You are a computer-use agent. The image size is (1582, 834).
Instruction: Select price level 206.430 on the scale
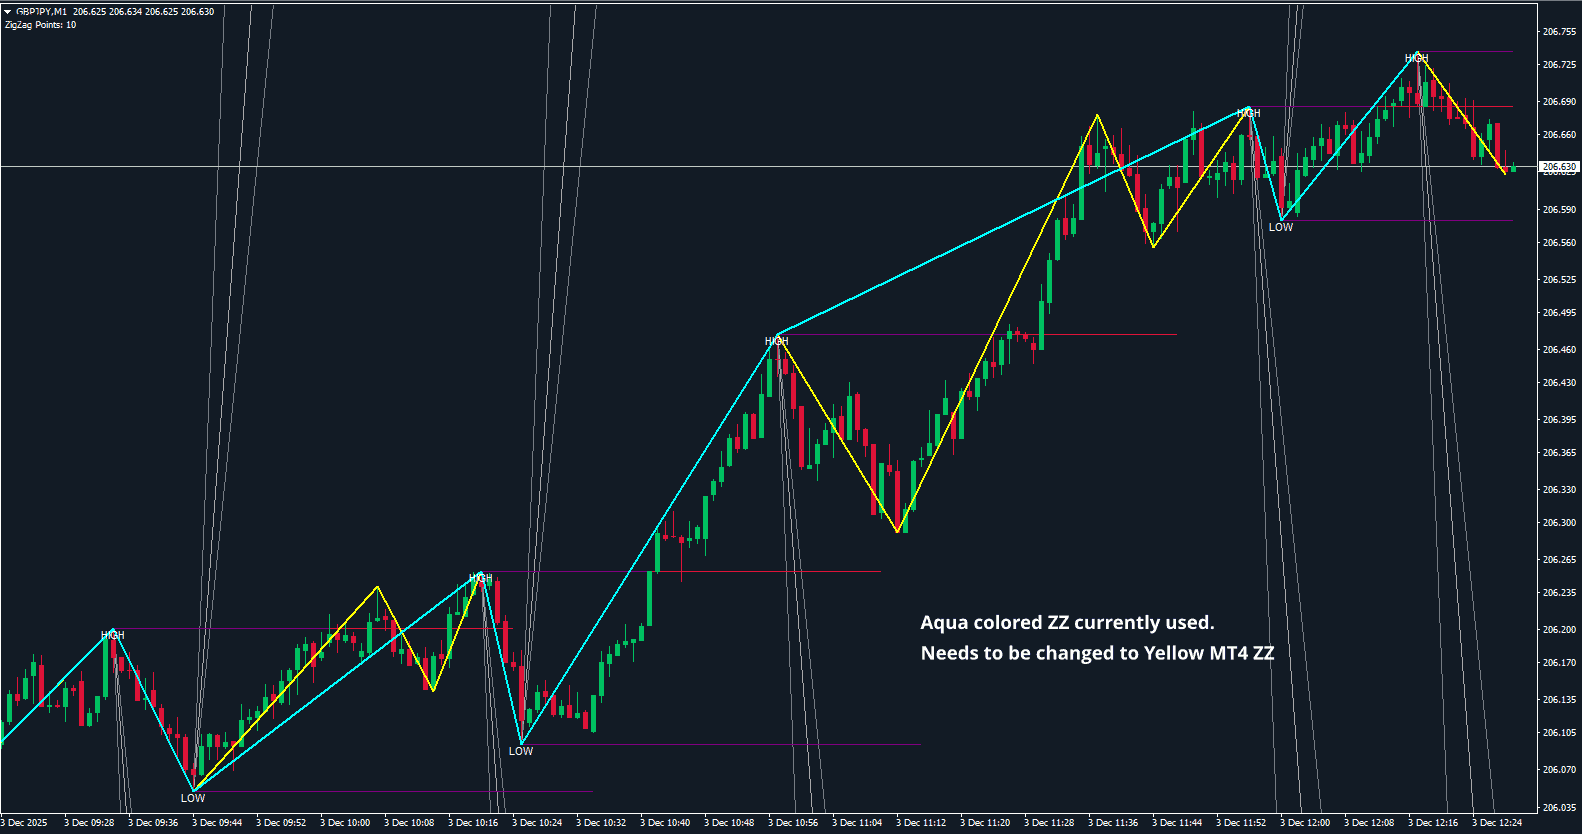click(x=1559, y=383)
